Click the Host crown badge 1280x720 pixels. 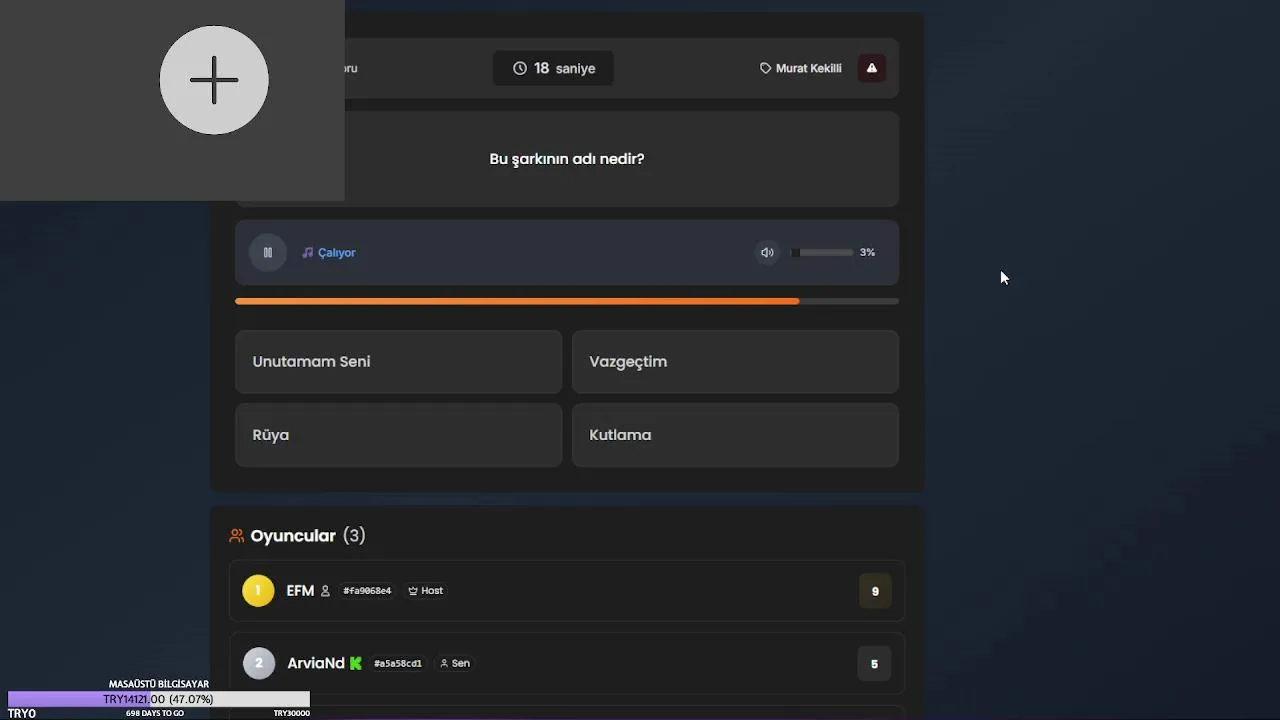coord(425,591)
